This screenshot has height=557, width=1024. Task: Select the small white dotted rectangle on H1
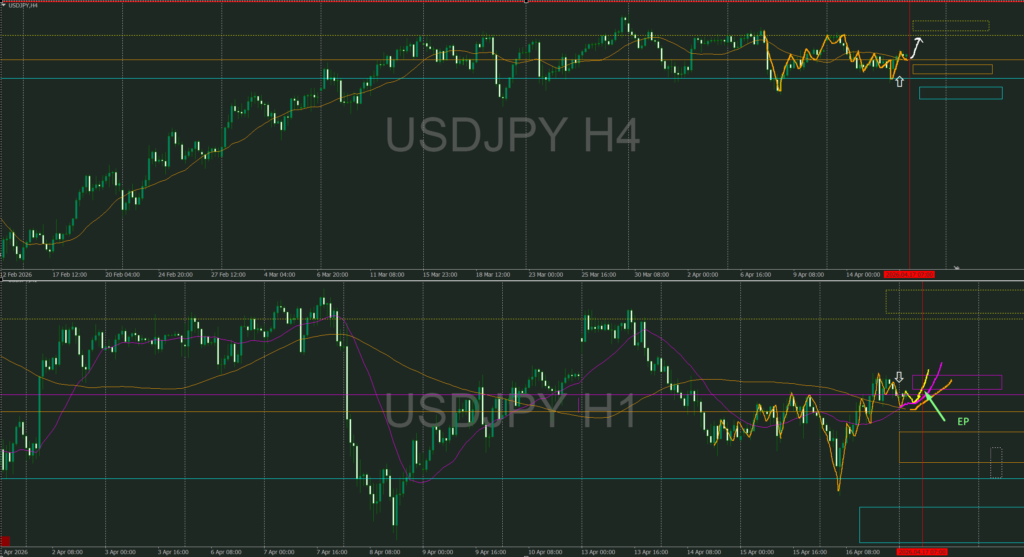click(995, 462)
